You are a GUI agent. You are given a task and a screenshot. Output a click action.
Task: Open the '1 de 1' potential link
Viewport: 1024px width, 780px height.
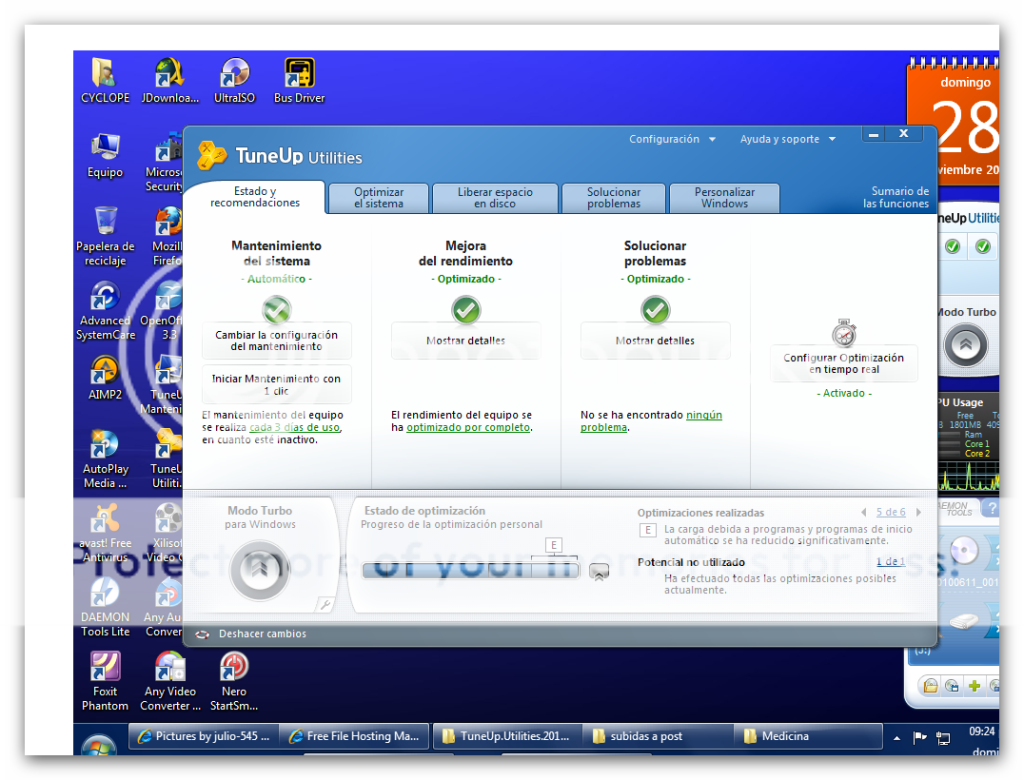890,561
